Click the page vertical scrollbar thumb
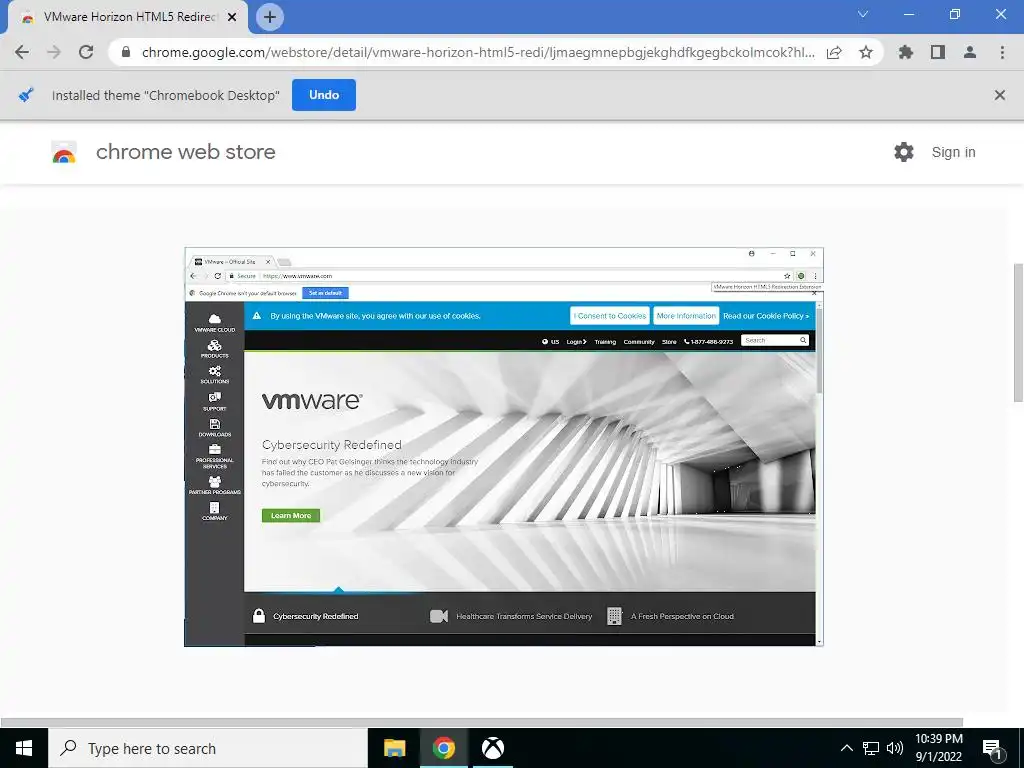This screenshot has width=1024, height=768. click(1017, 333)
